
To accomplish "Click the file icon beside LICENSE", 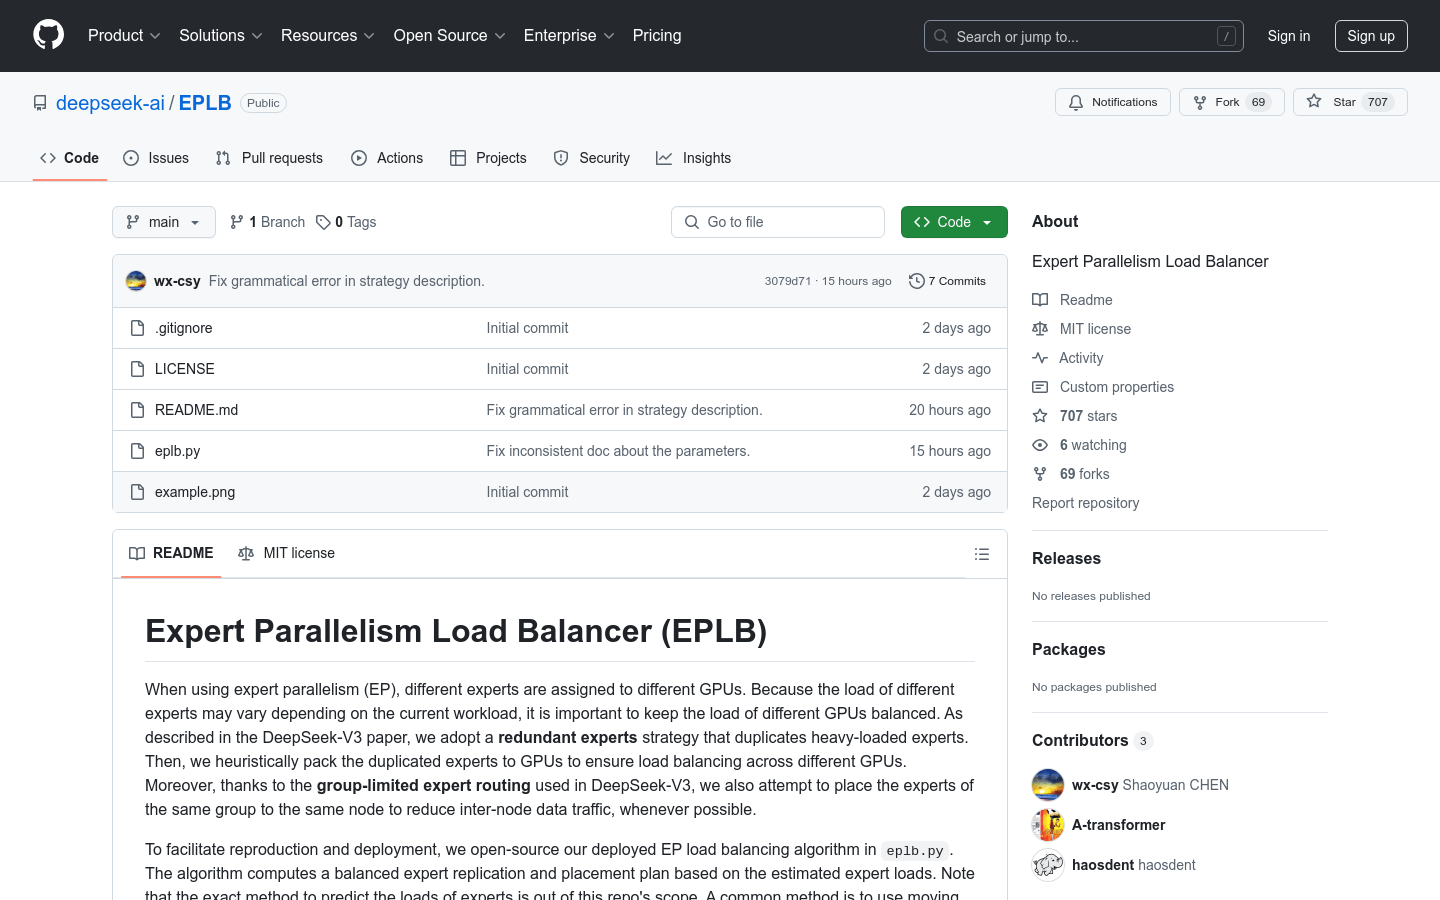I will click(138, 369).
